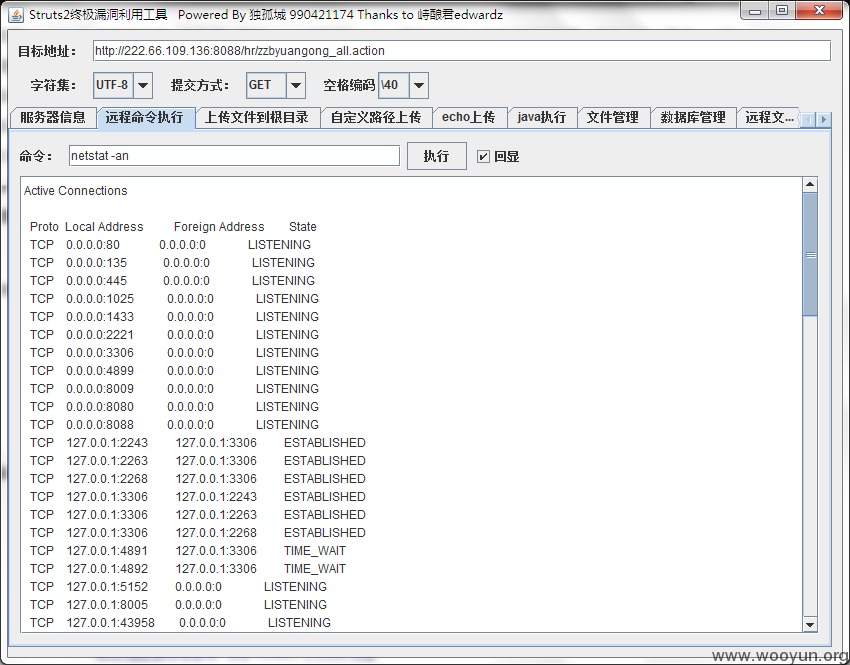This screenshot has width=850, height=665.
Task: Open the 提交方式 GET dropdown
Action: click(x=296, y=85)
